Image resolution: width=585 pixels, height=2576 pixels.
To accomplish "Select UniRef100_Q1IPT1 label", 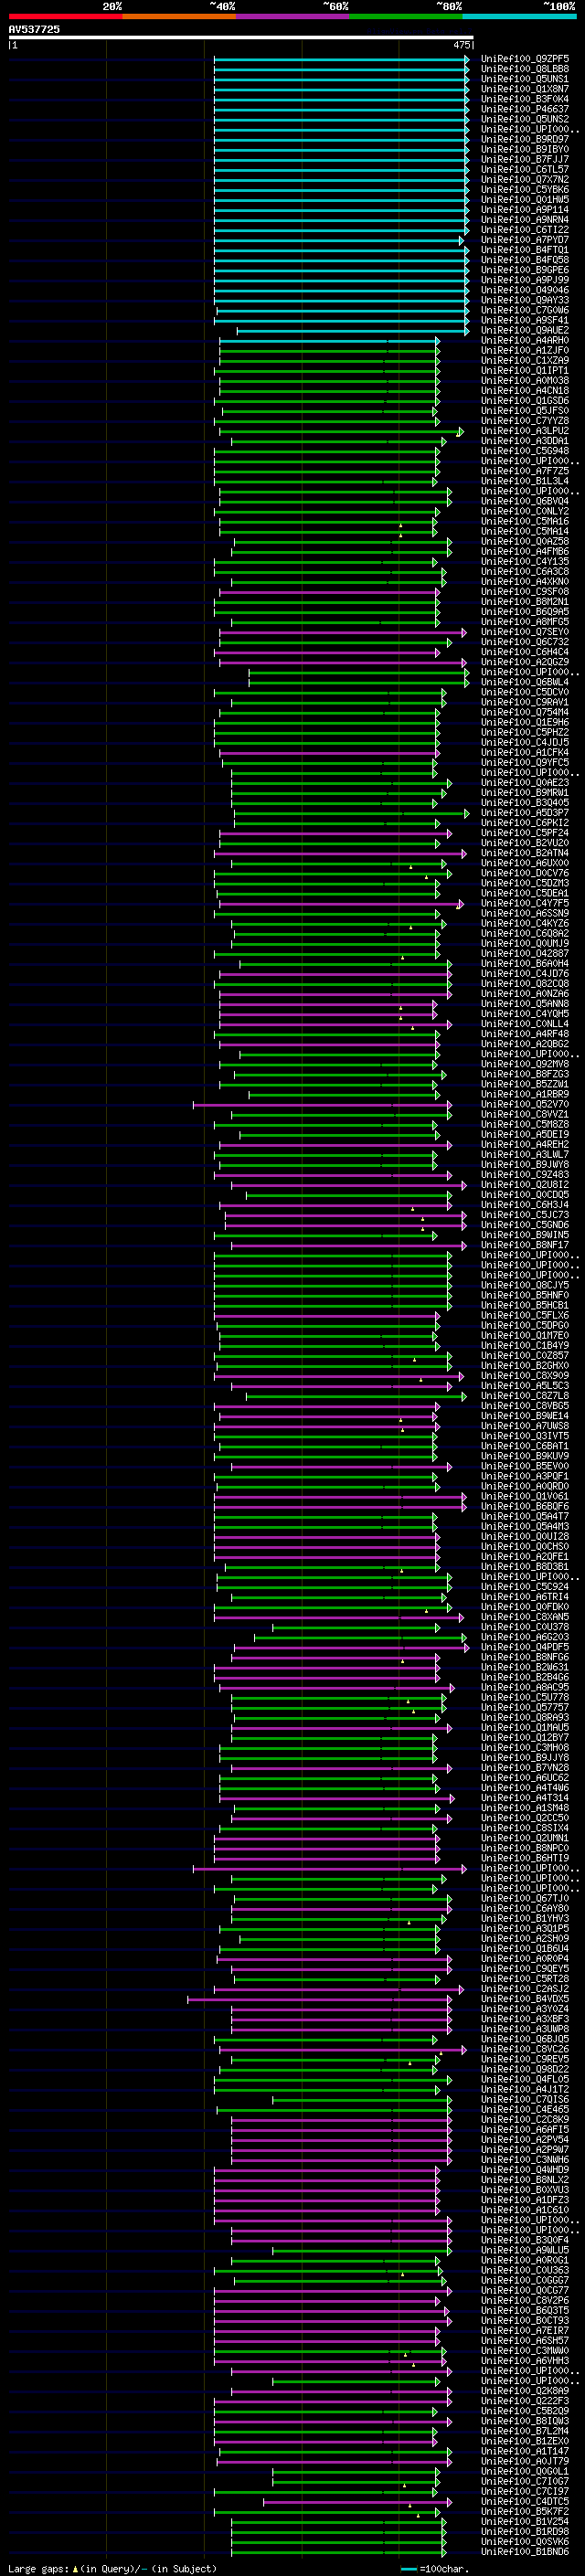I will click(525, 371).
